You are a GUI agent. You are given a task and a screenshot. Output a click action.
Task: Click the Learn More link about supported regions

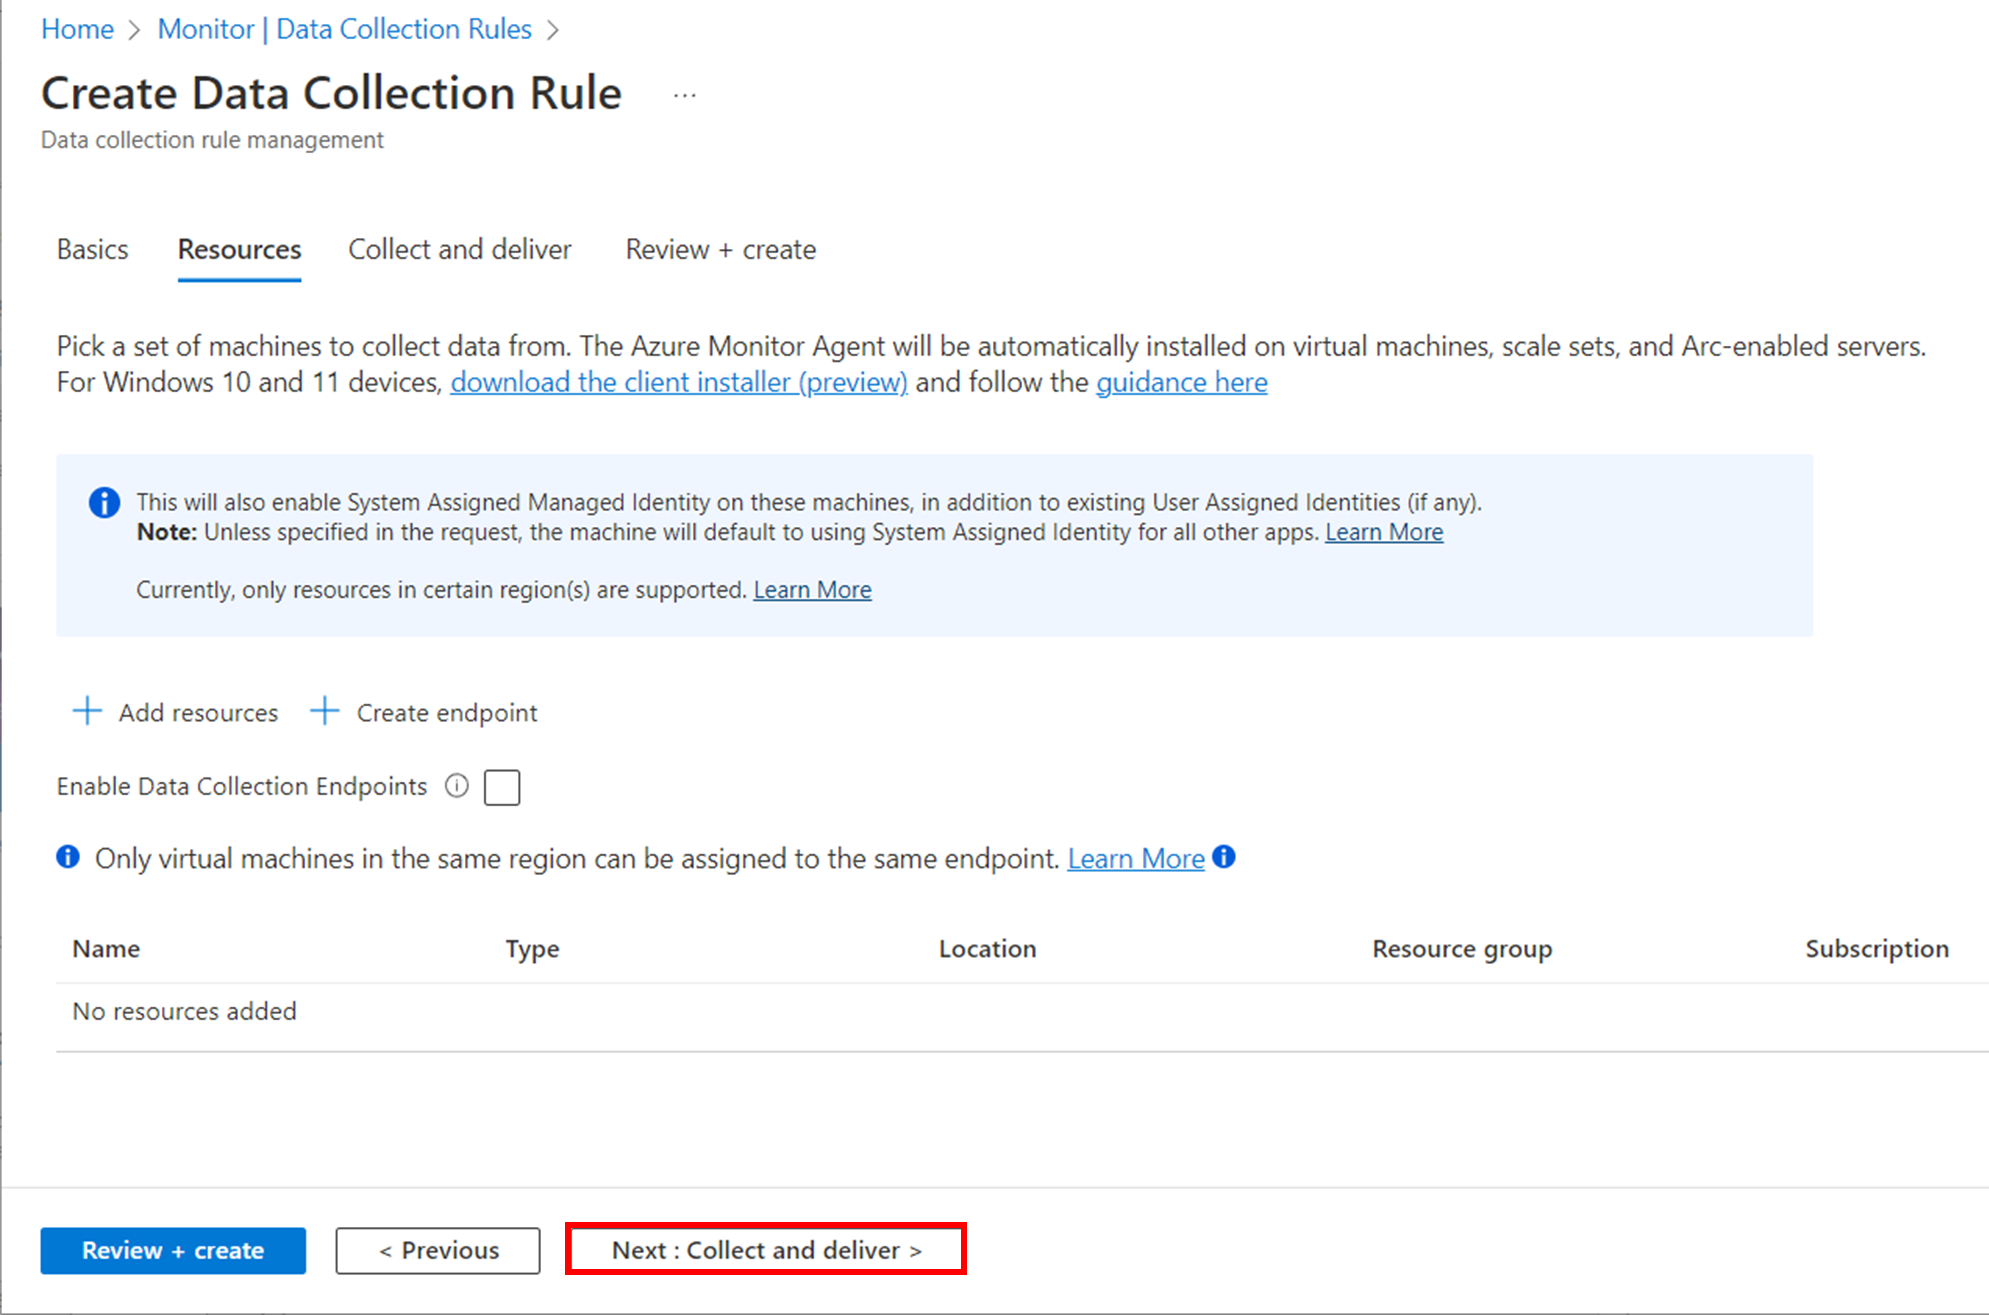pos(812,589)
